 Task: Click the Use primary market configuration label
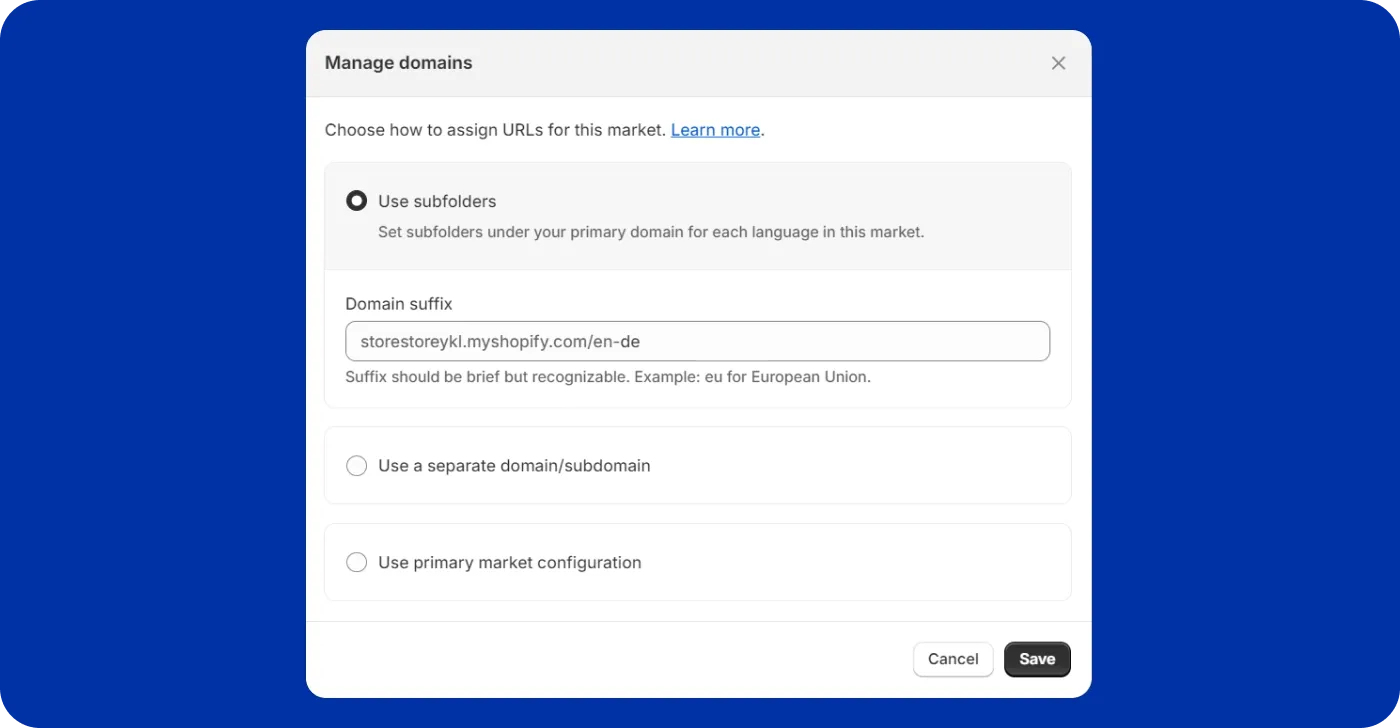click(x=509, y=562)
